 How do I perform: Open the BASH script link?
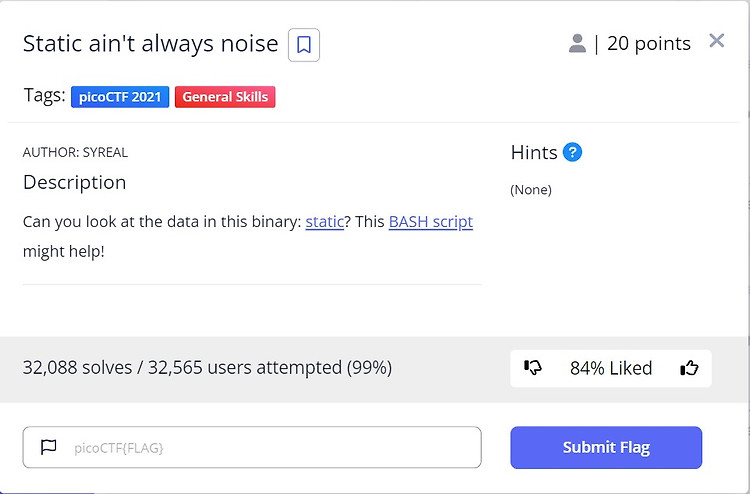[430, 222]
